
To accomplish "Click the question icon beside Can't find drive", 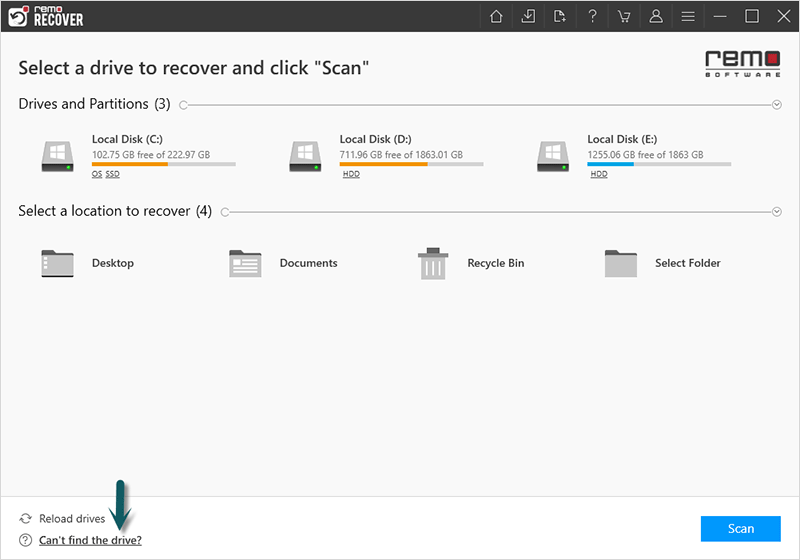I will (x=26, y=540).
